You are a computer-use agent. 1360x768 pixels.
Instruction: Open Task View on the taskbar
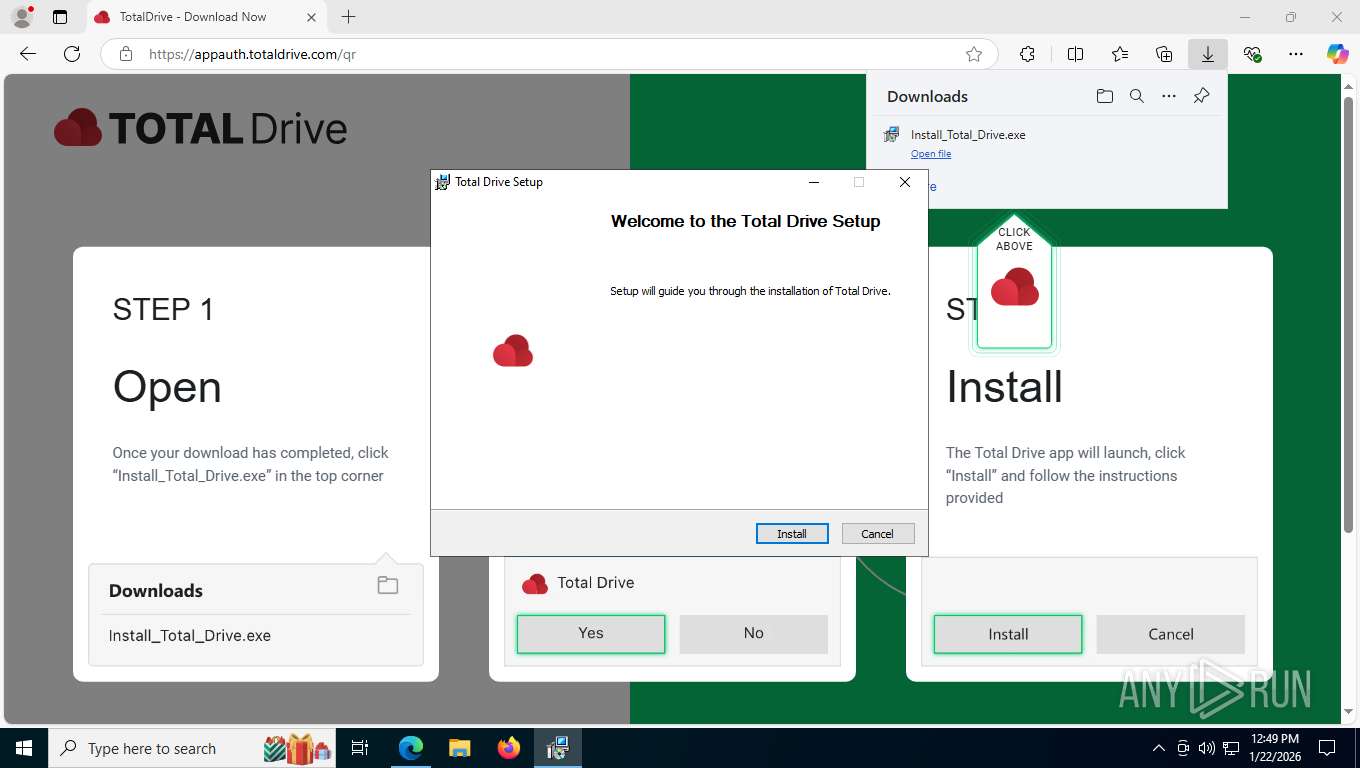tap(360, 748)
